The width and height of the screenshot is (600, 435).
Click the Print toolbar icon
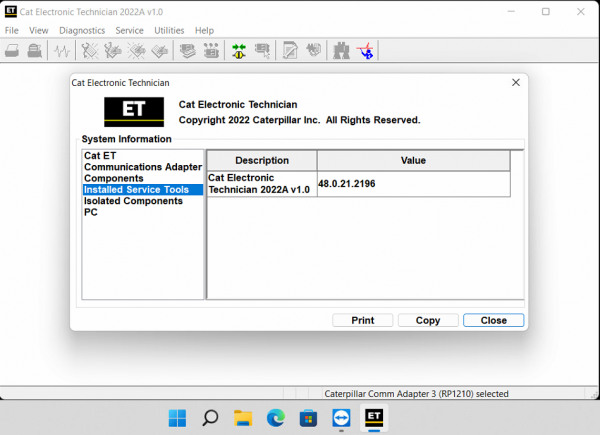[12, 51]
